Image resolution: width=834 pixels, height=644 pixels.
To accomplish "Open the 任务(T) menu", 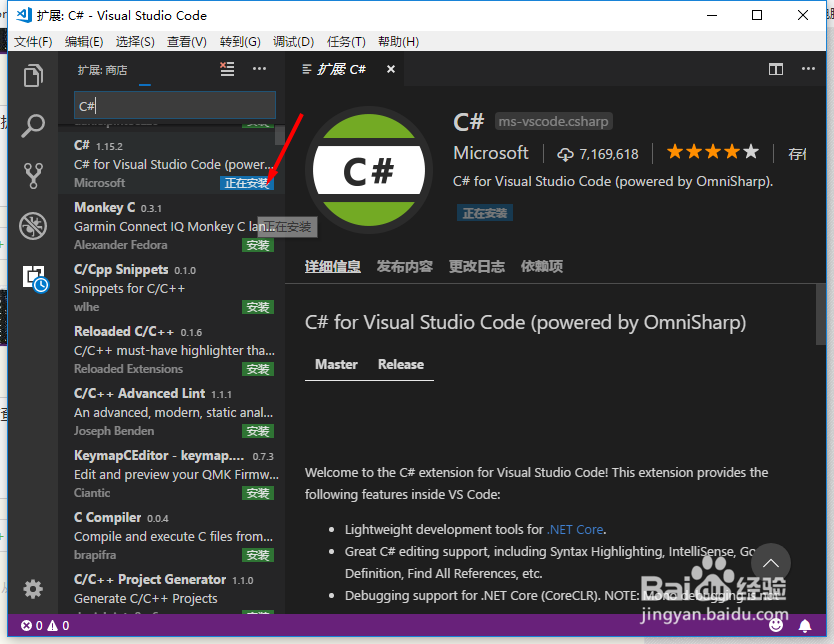I will pyautogui.click(x=346, y=41).
